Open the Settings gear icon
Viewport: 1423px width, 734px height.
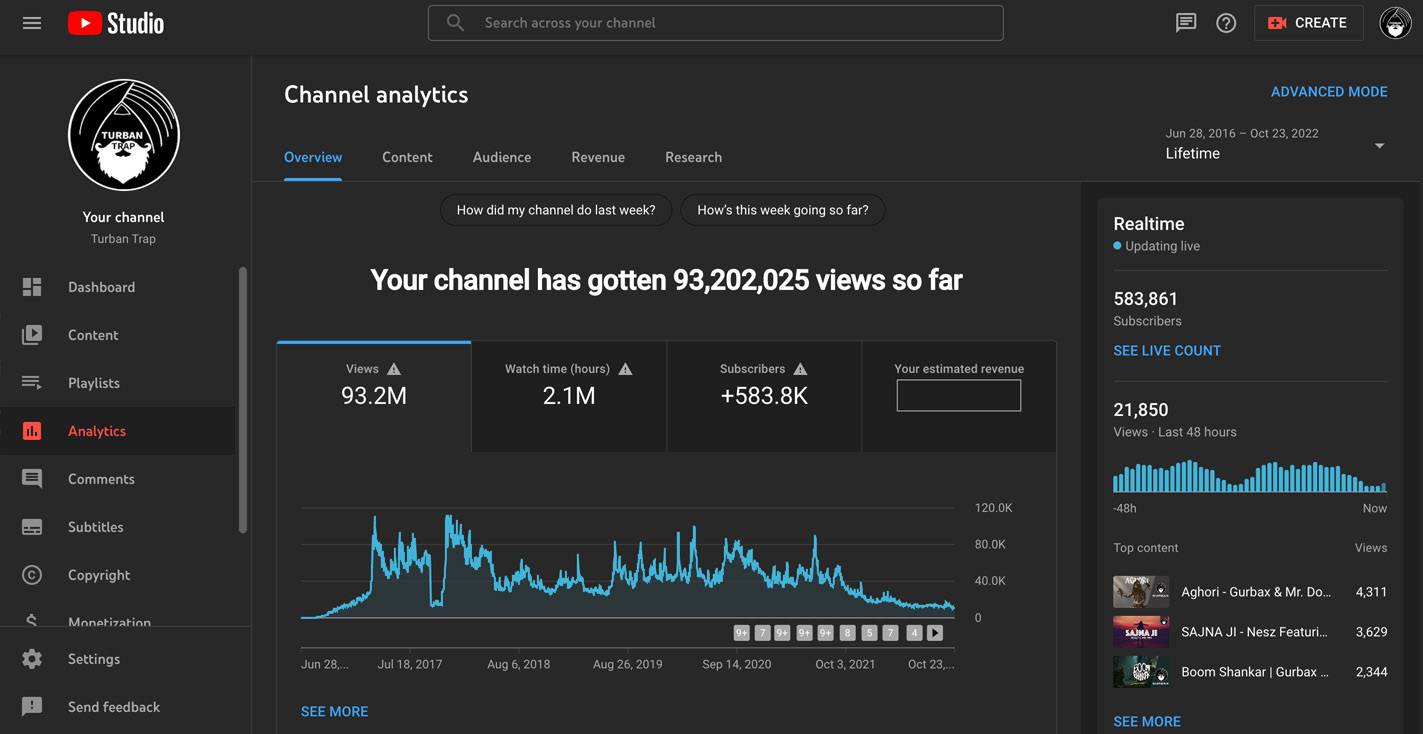pyautogui.click(x=32, y=659)
